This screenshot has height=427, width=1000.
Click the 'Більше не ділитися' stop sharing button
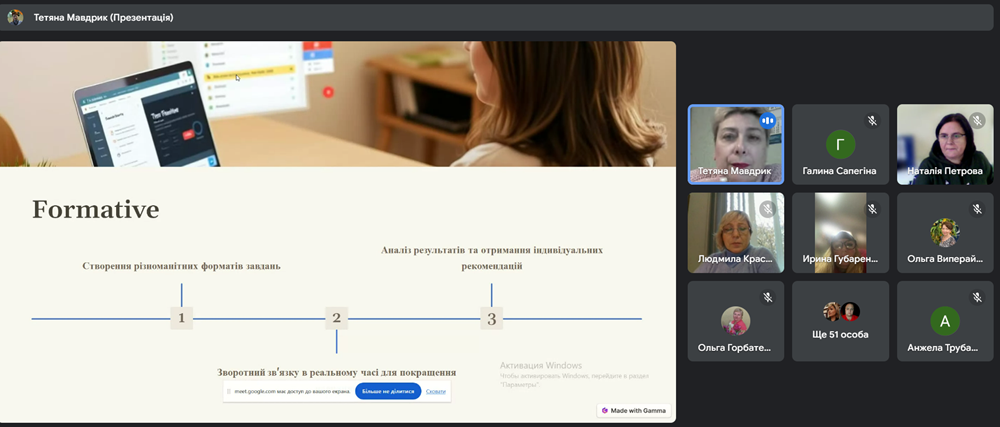coord(388,391)
